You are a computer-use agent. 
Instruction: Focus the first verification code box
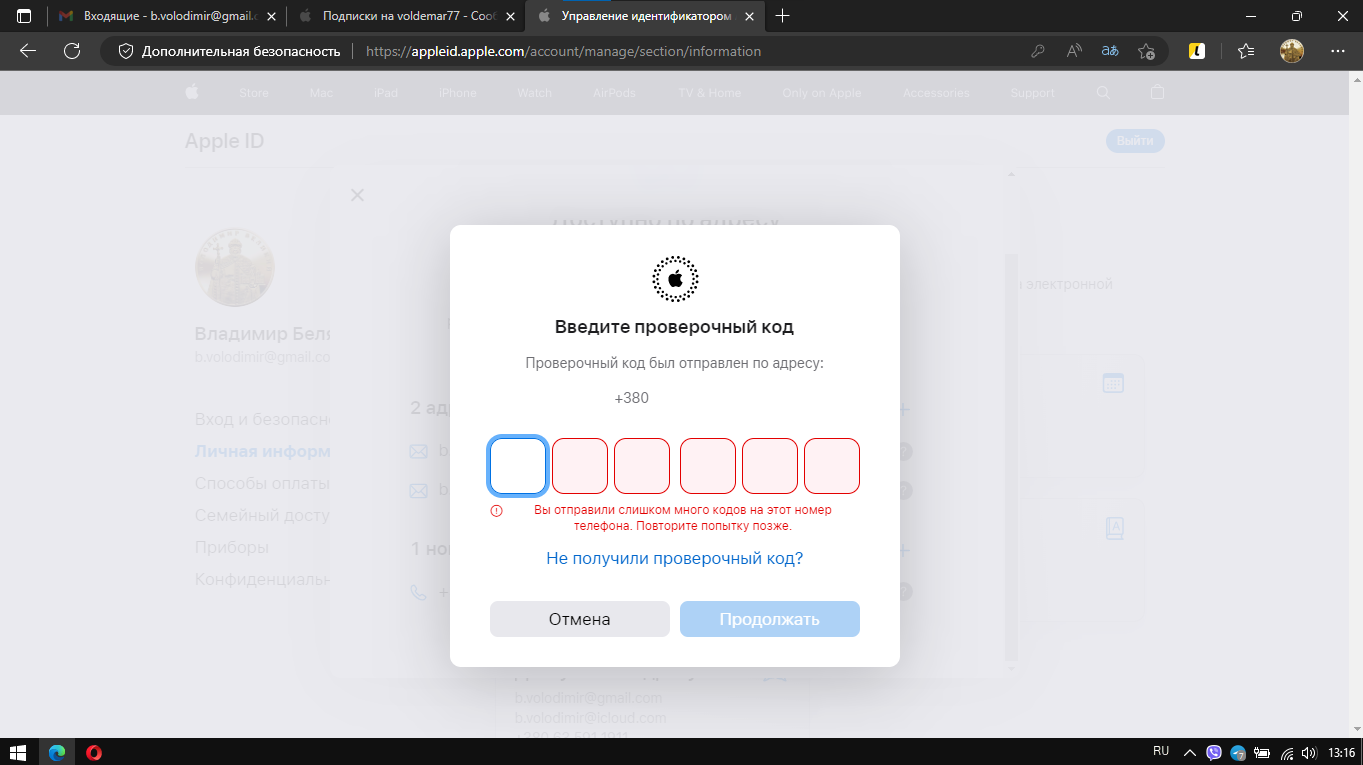[518, 466]
